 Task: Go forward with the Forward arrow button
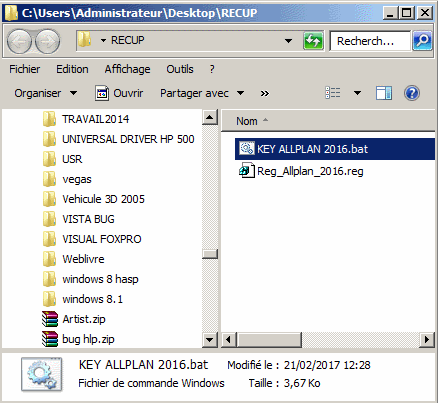[47, 41]
